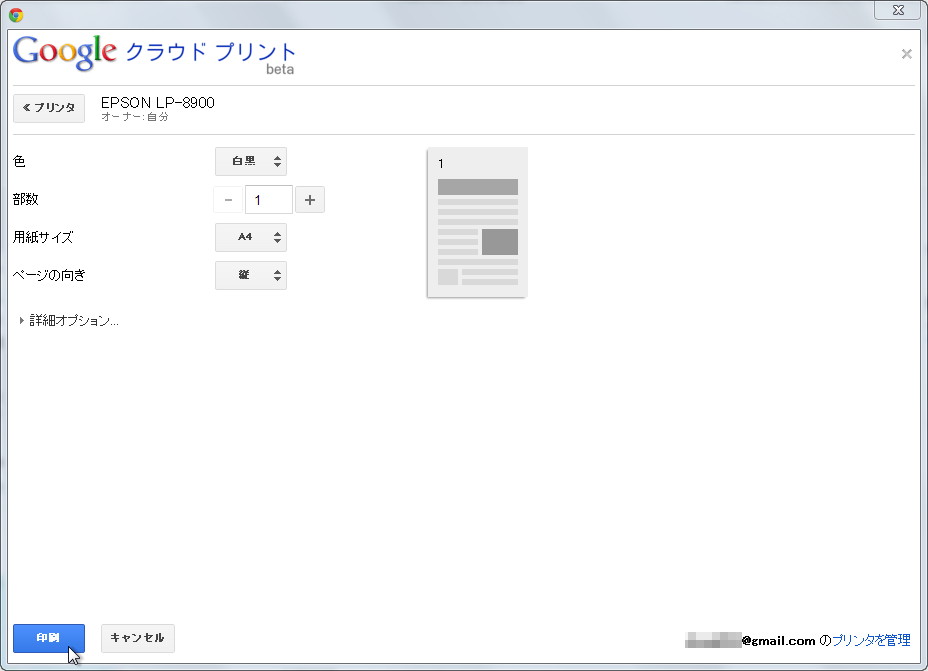Viewport: 928px width, 671px height.
Task: Click the blue 印刷 print button
Action: (x=48, y=638)
